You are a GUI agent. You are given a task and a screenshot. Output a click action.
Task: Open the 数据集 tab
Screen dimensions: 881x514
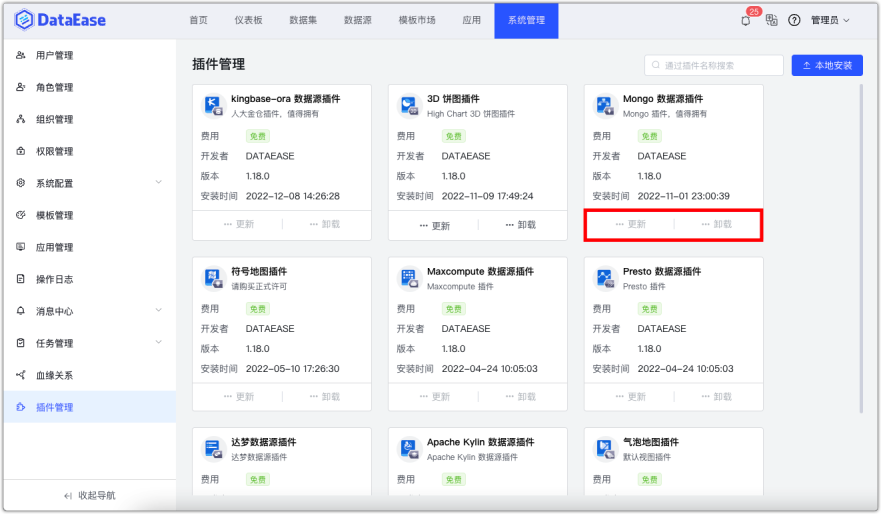tap(303, 20)
